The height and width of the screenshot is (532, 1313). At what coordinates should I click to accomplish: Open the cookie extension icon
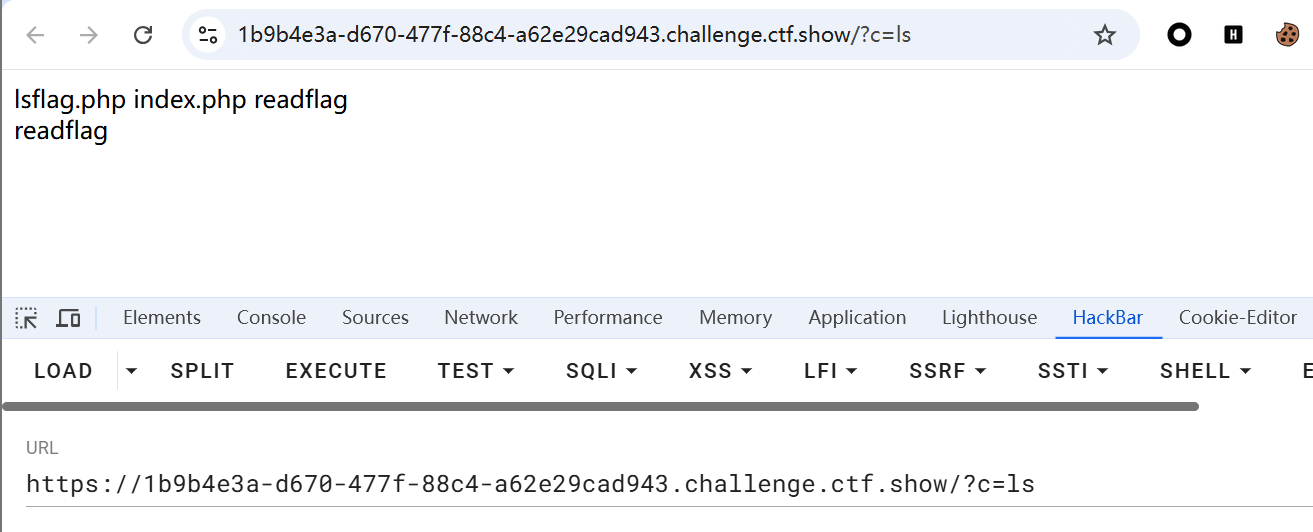pos(1286,35)
